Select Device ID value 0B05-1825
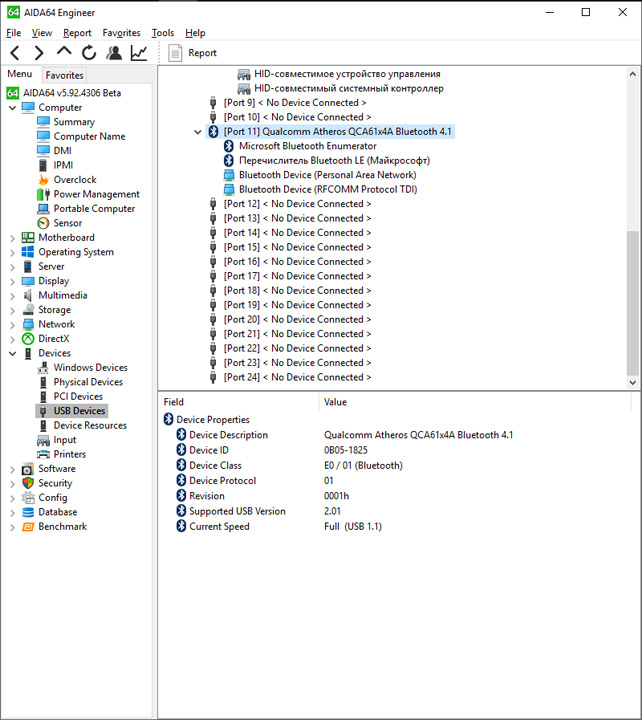The height and width of the screenshot is (720, 642). pos(345,450)
